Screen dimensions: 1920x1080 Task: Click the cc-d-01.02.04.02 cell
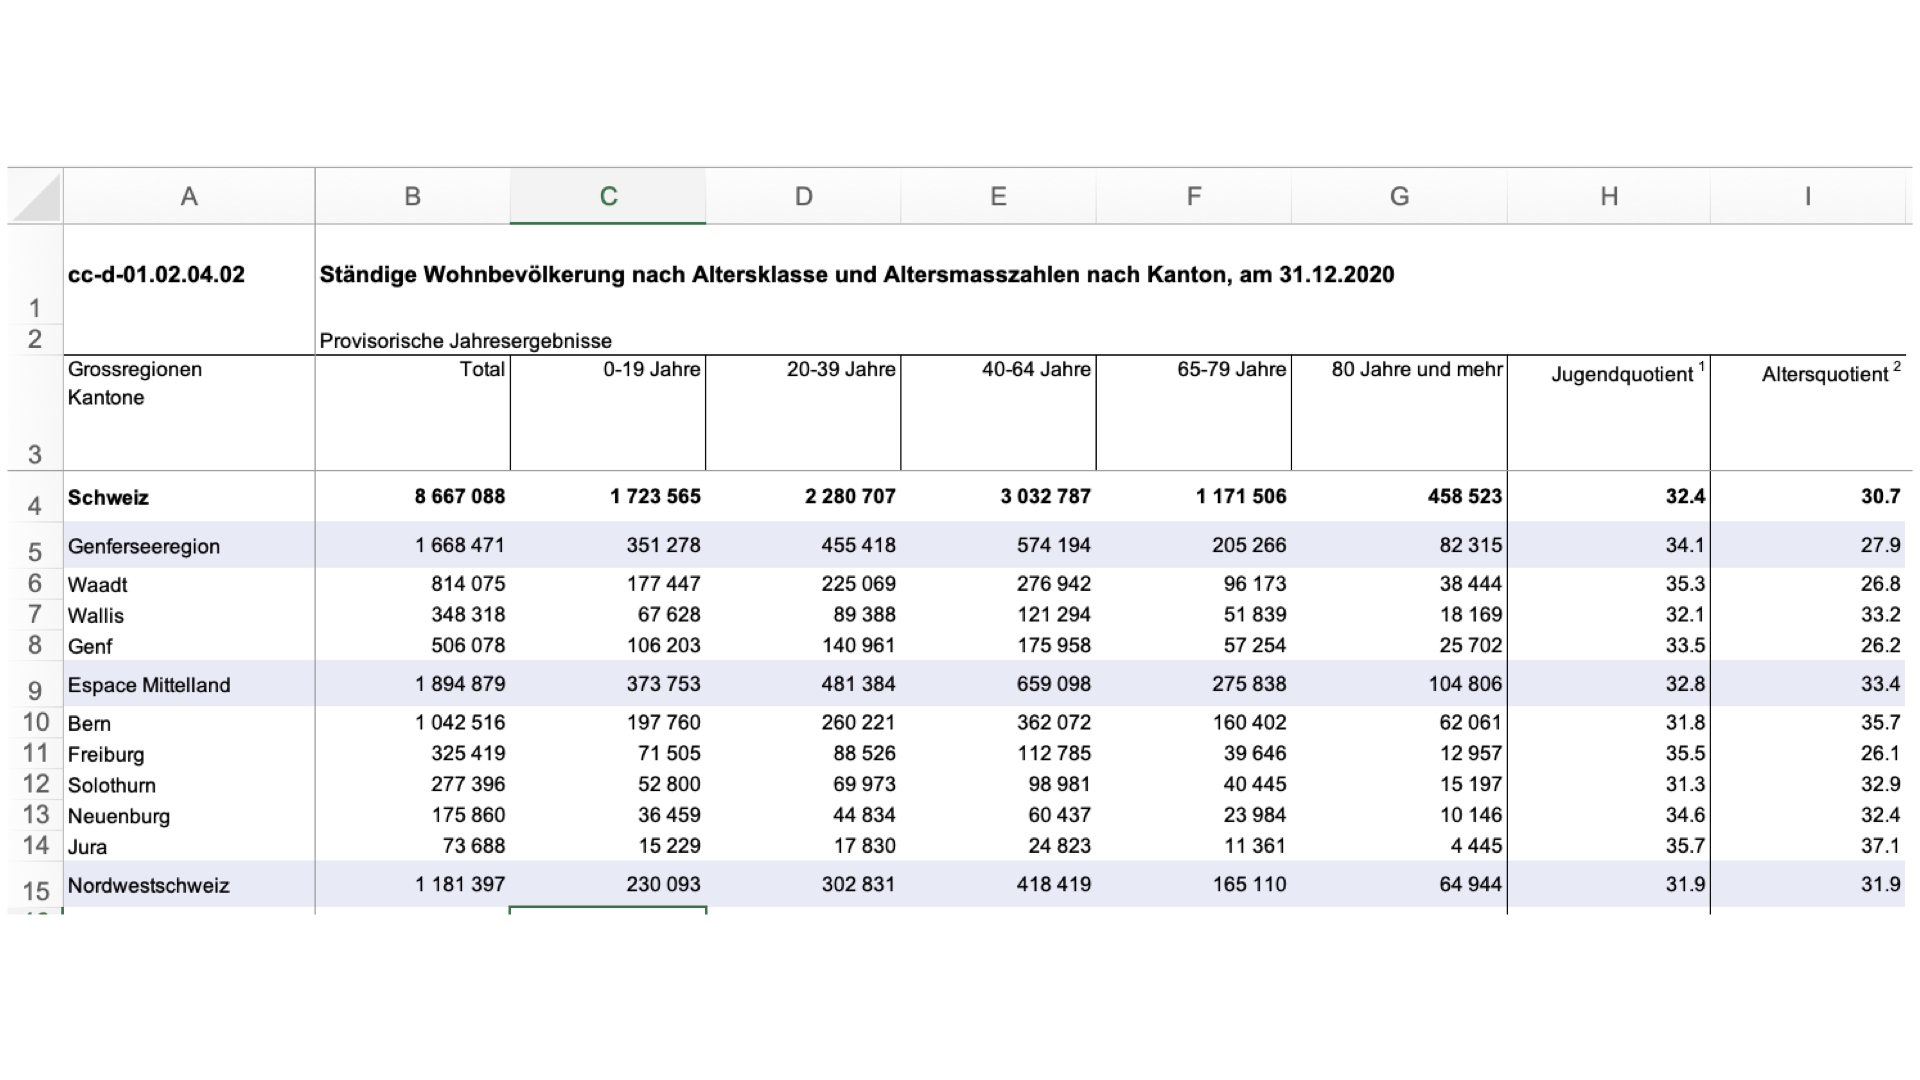click(156, 275)
